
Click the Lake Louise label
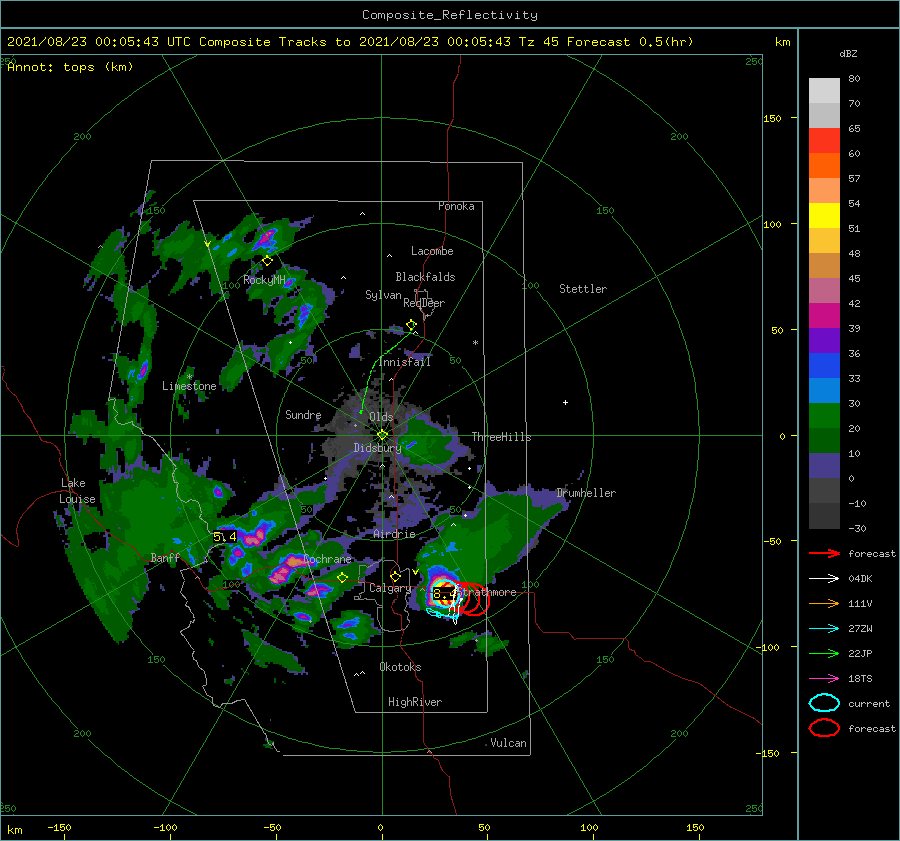click(77, 491)
